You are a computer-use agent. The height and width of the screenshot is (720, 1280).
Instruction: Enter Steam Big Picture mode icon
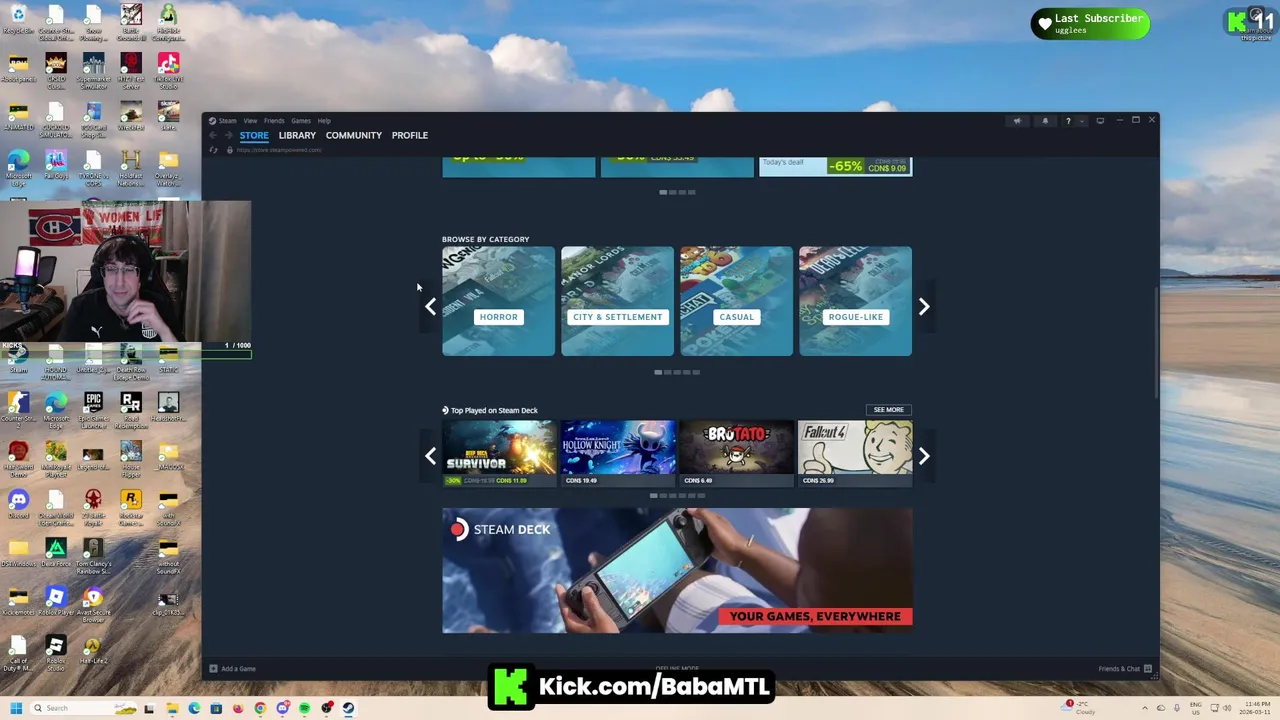click(x=1100, y=121)
